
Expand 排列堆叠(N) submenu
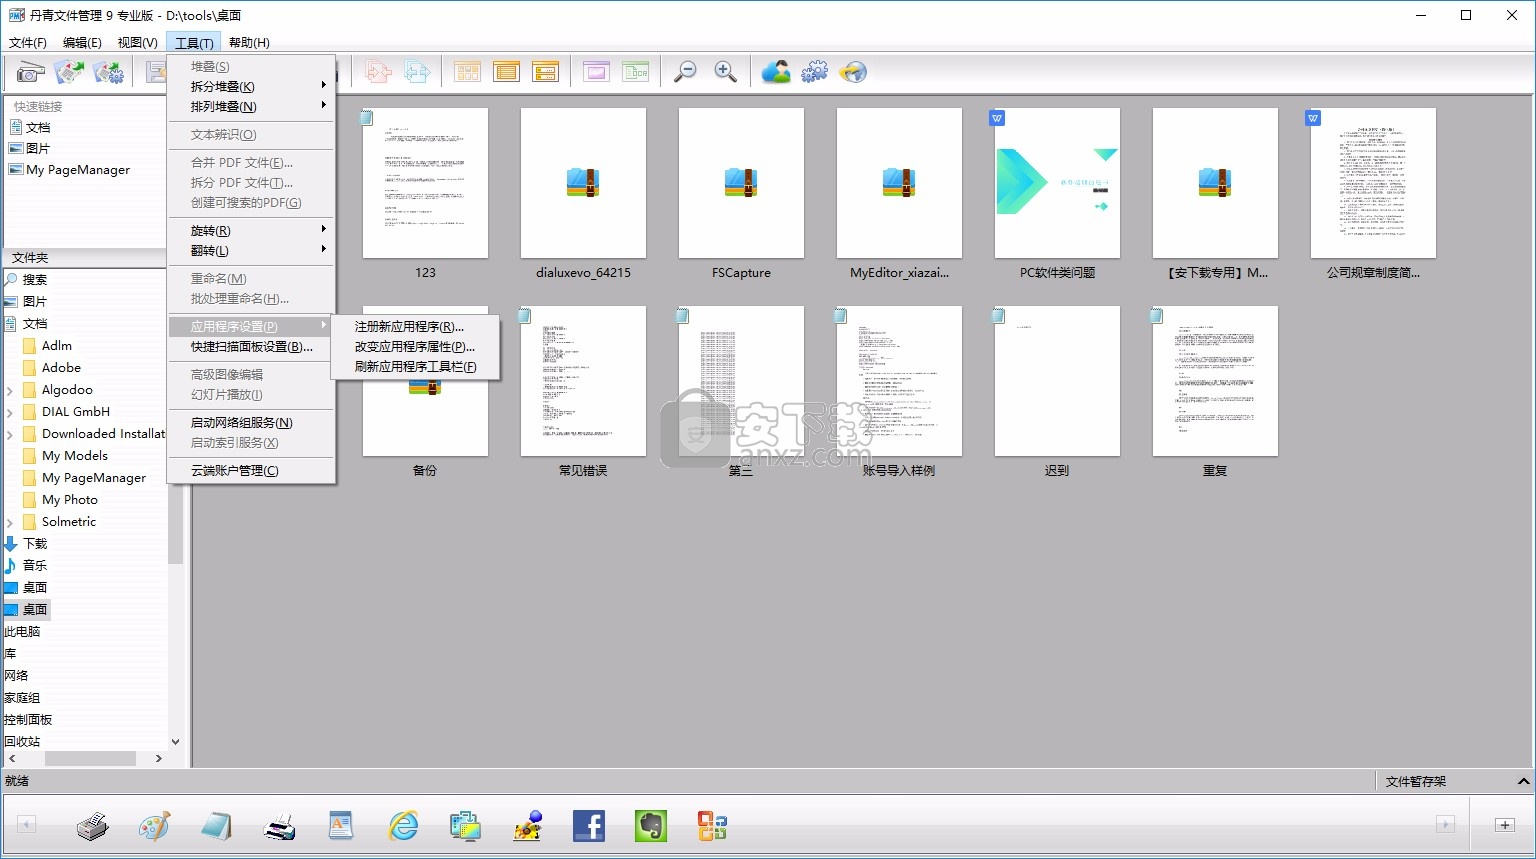click(251, 106)
